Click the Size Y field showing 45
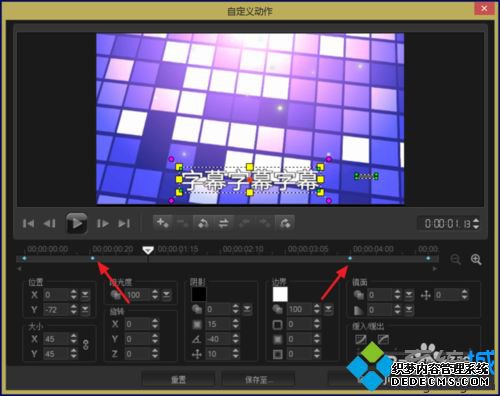This screenshot has width=500, height=396. [x=56, y=354]
